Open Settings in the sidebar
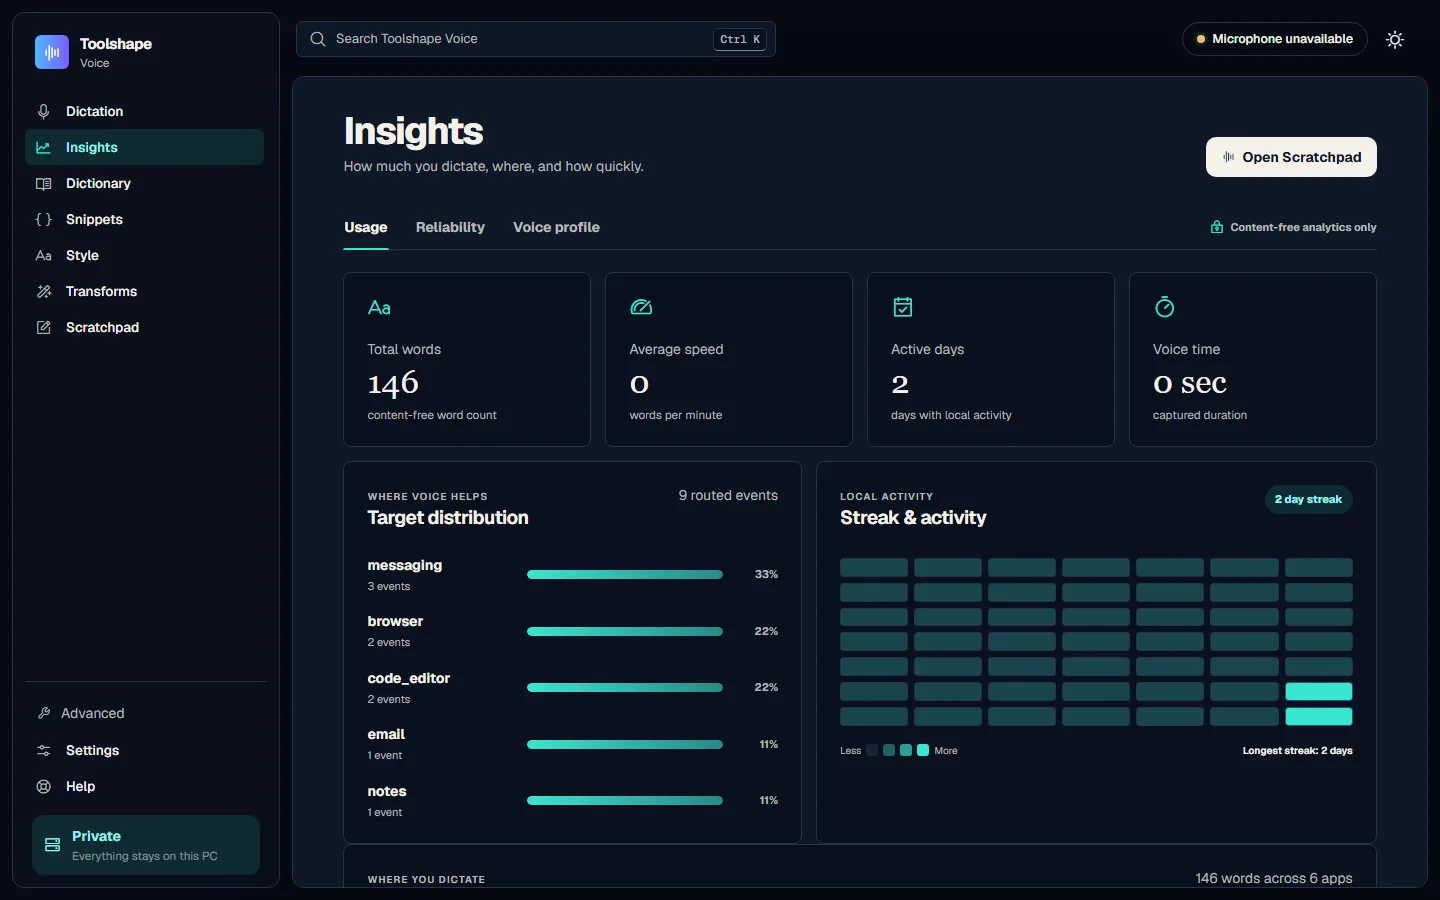 [144, 750]
